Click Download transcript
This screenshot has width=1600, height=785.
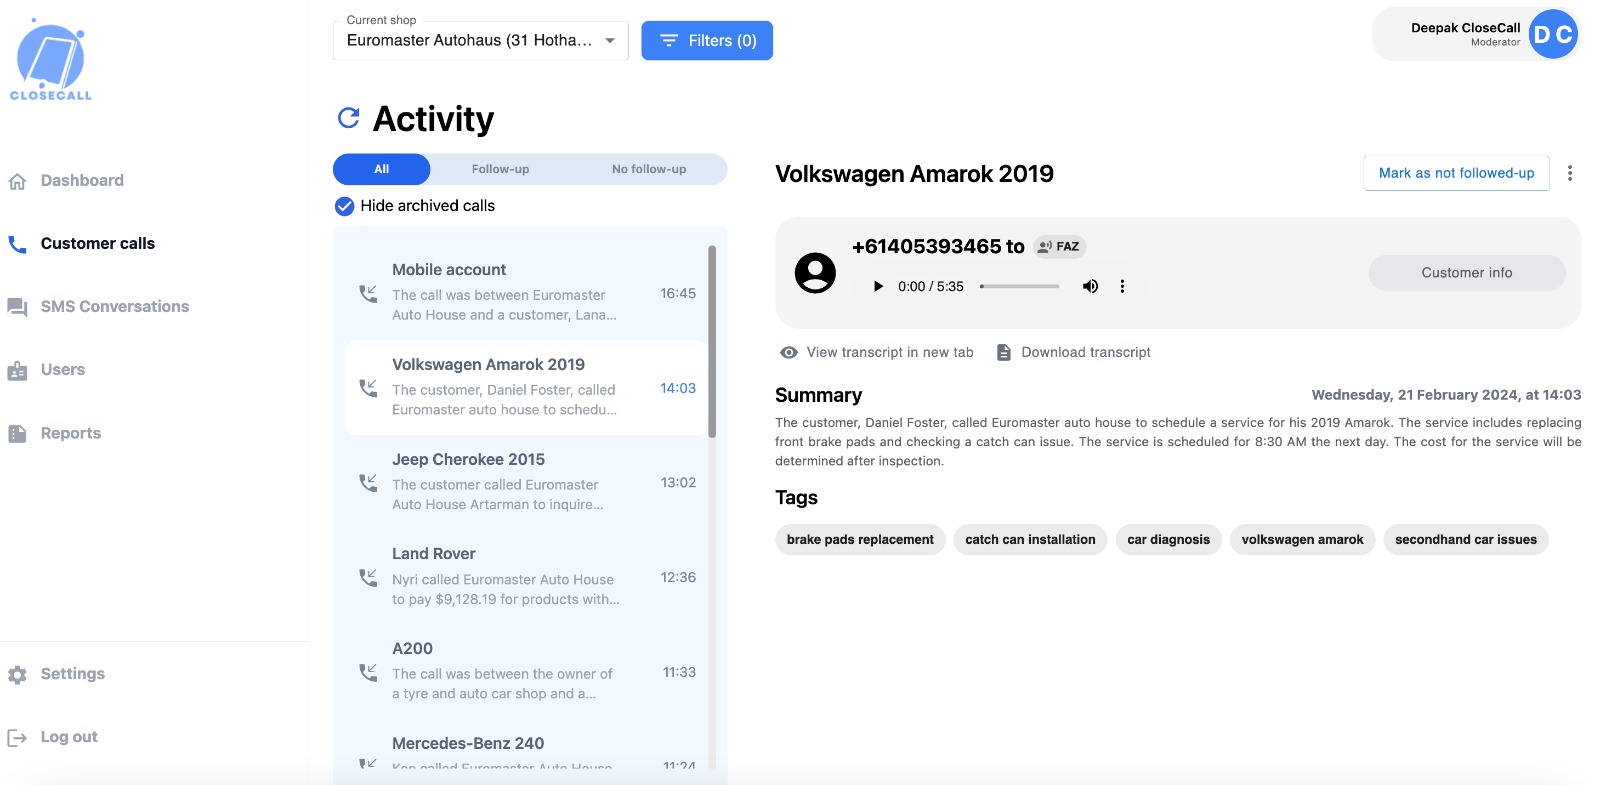[1073, 353]
